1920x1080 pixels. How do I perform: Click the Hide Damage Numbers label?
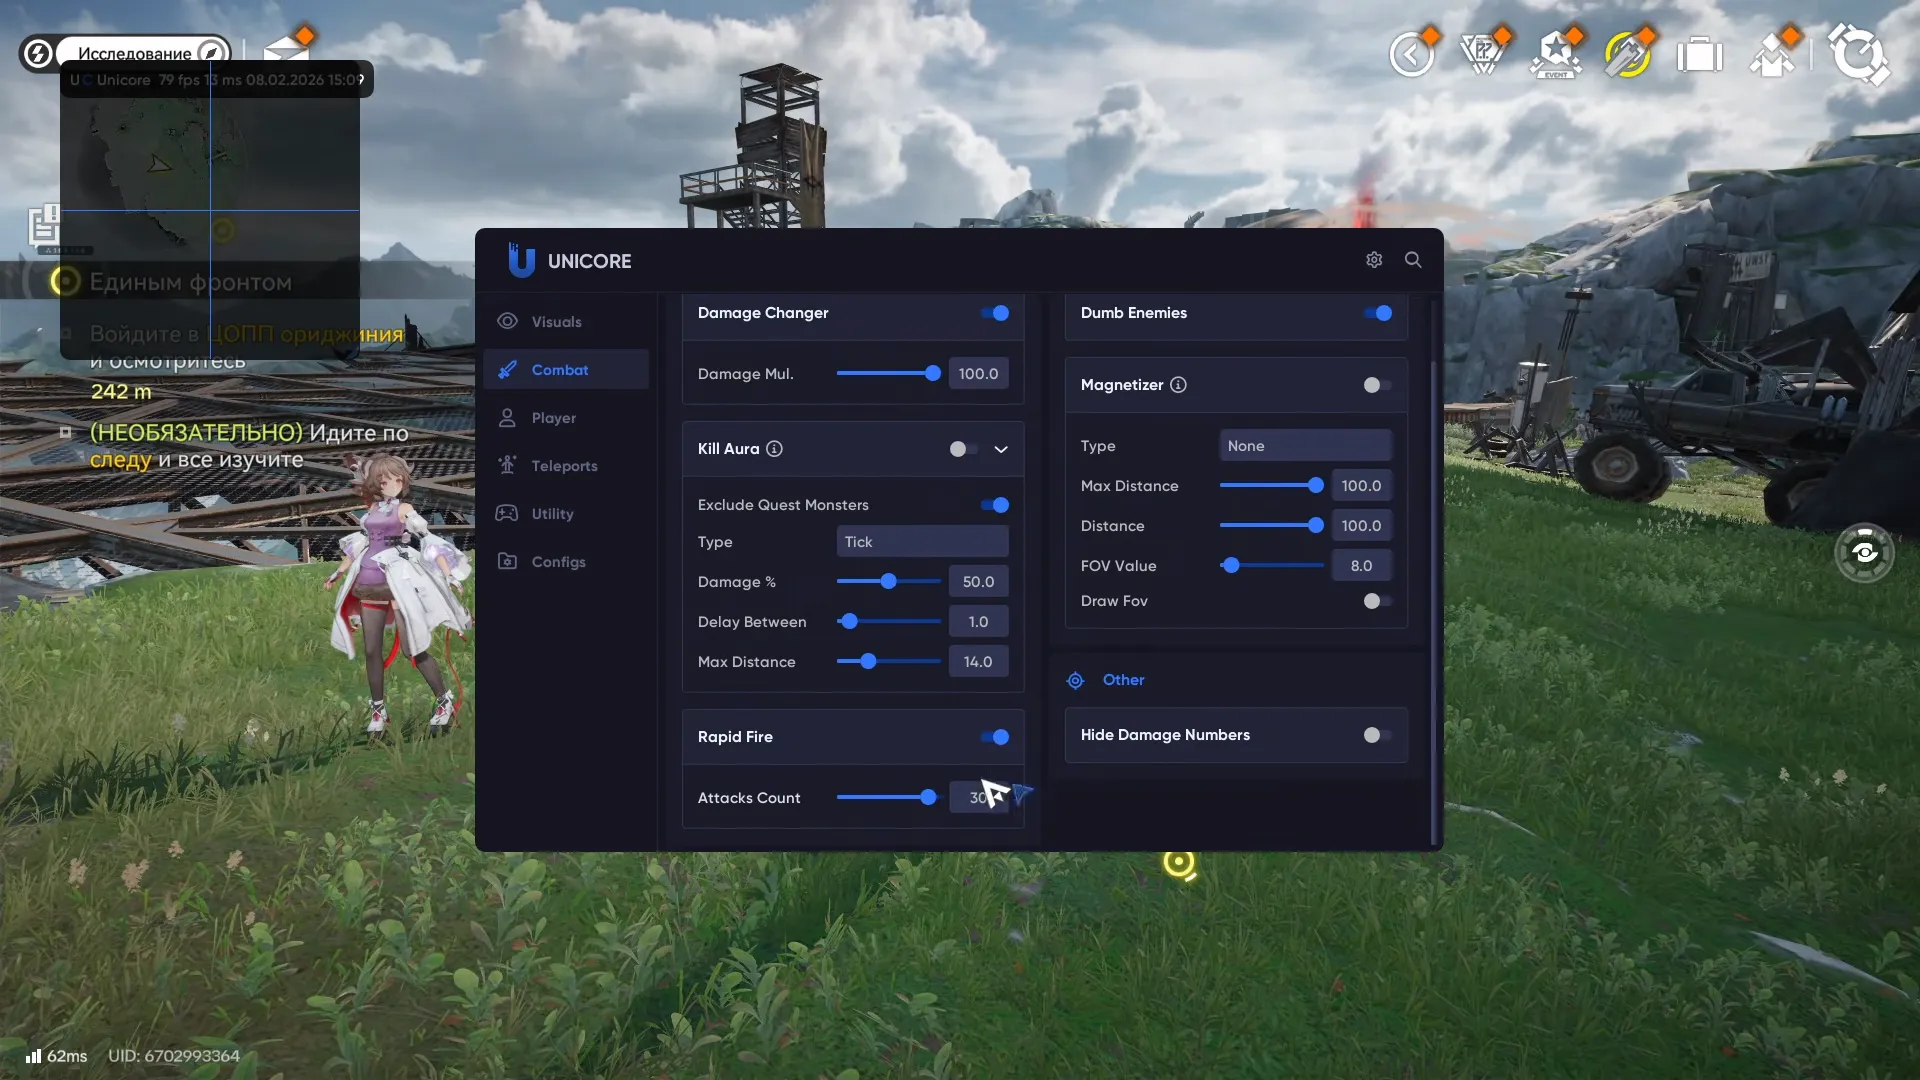pos(1164,735)
